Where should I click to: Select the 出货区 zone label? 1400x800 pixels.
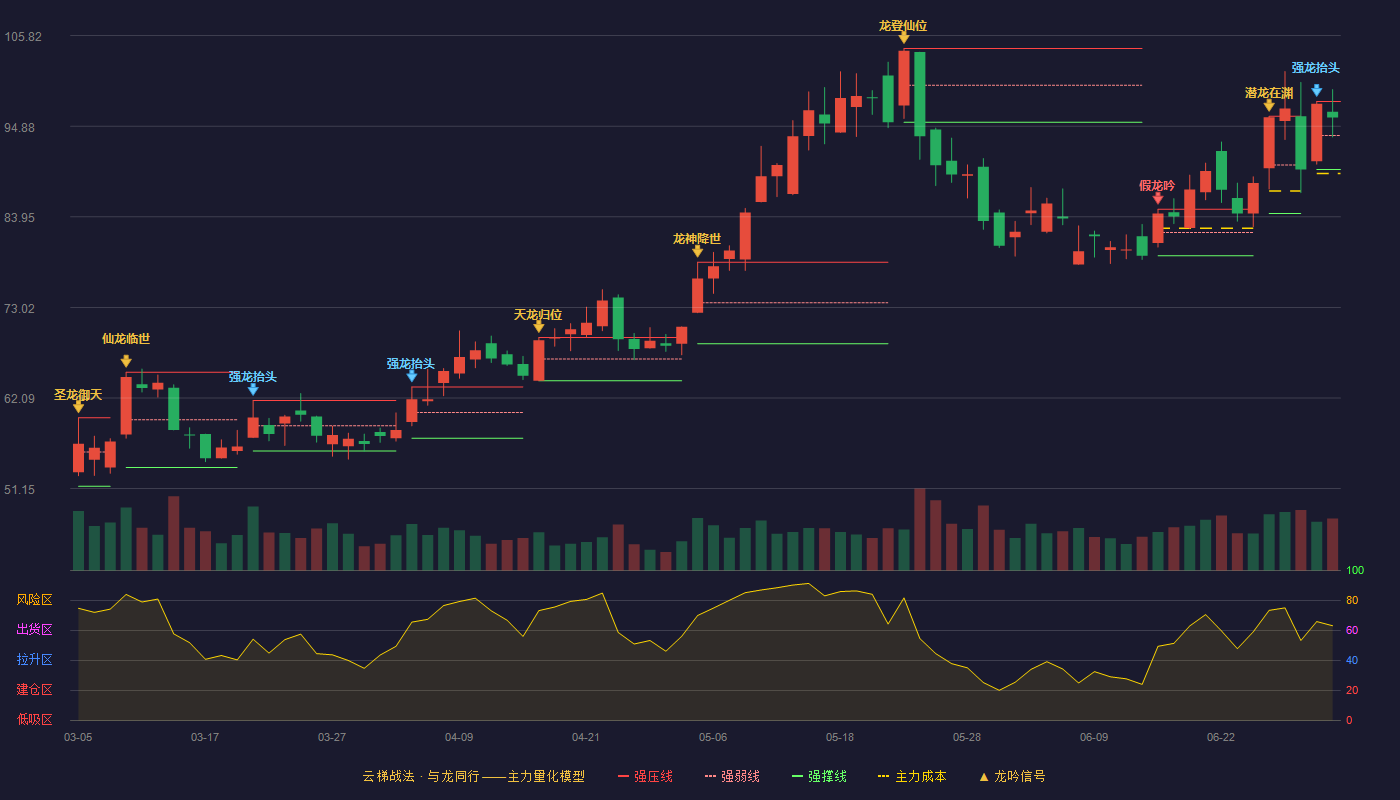tap(35, 630)
